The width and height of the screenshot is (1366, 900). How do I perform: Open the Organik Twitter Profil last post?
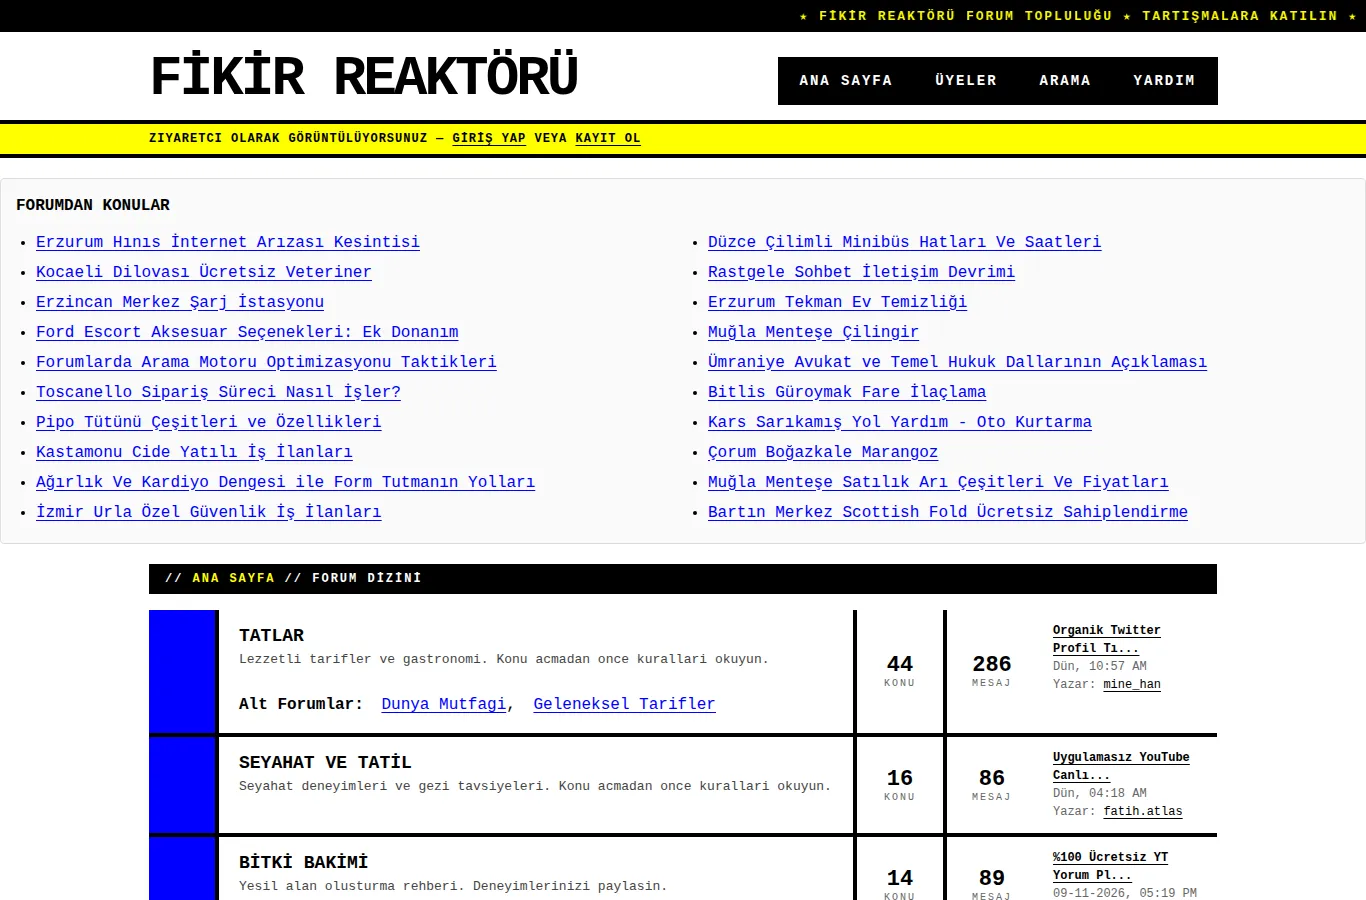[1106, 639]
